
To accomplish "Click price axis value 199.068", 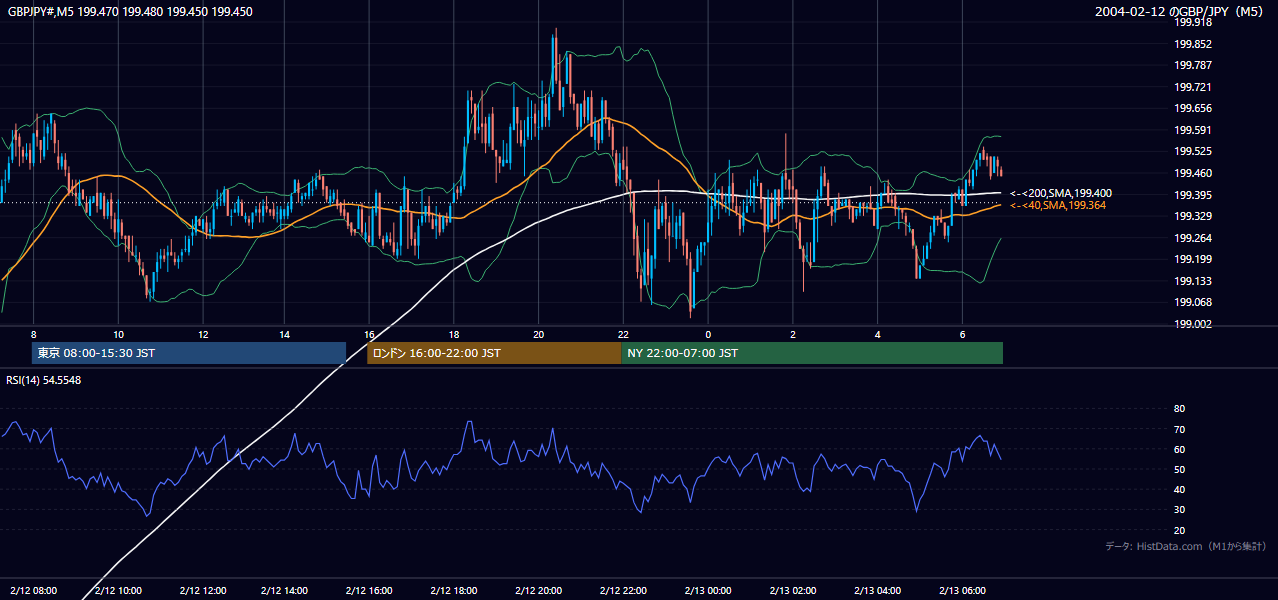I will tap(1192, 302).
